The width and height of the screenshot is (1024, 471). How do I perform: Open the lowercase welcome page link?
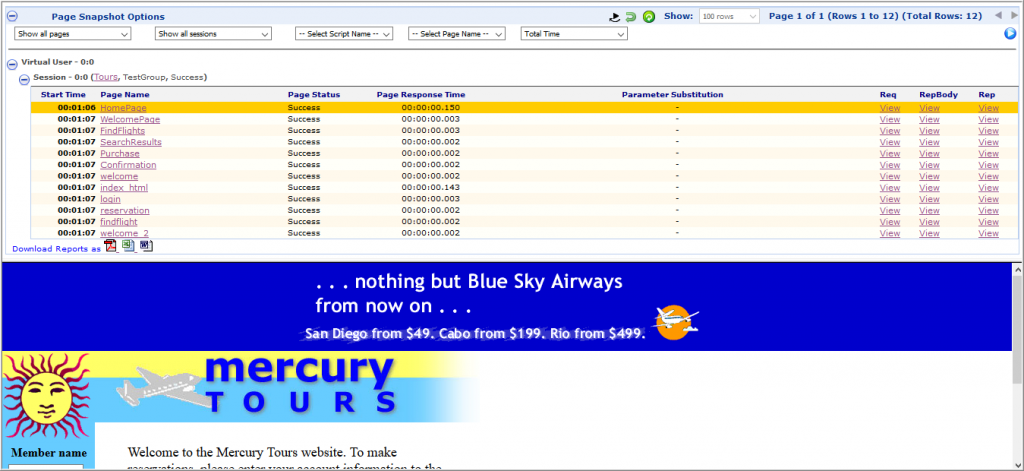pos(119,176)
